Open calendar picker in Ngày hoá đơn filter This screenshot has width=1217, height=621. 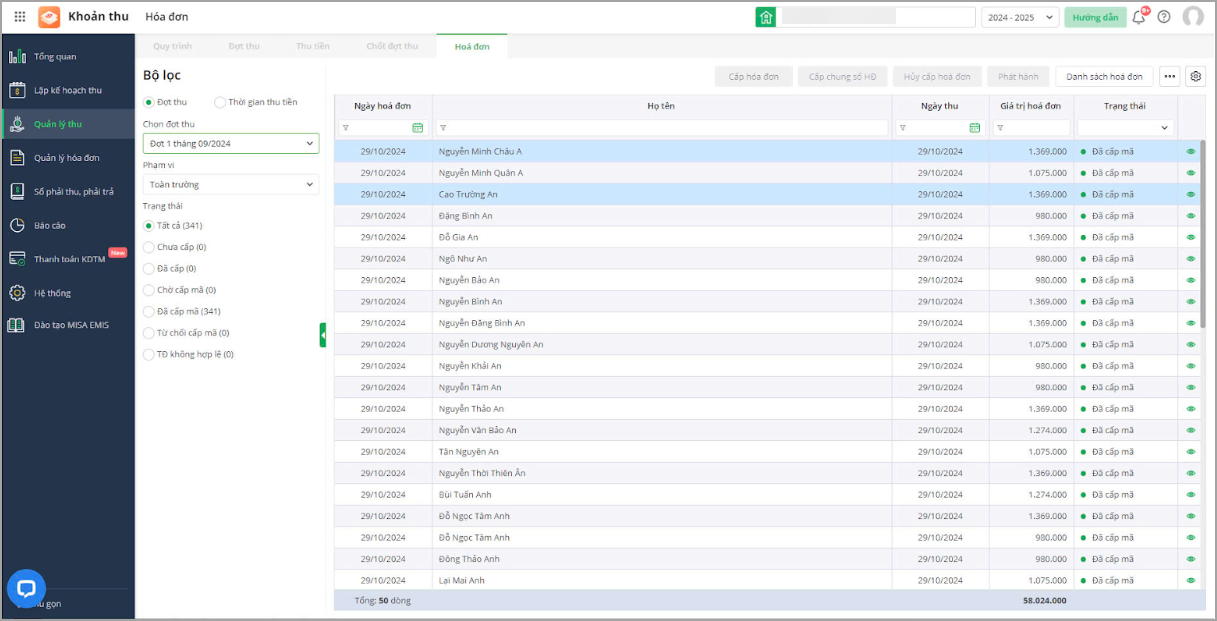tap(418, 128)
